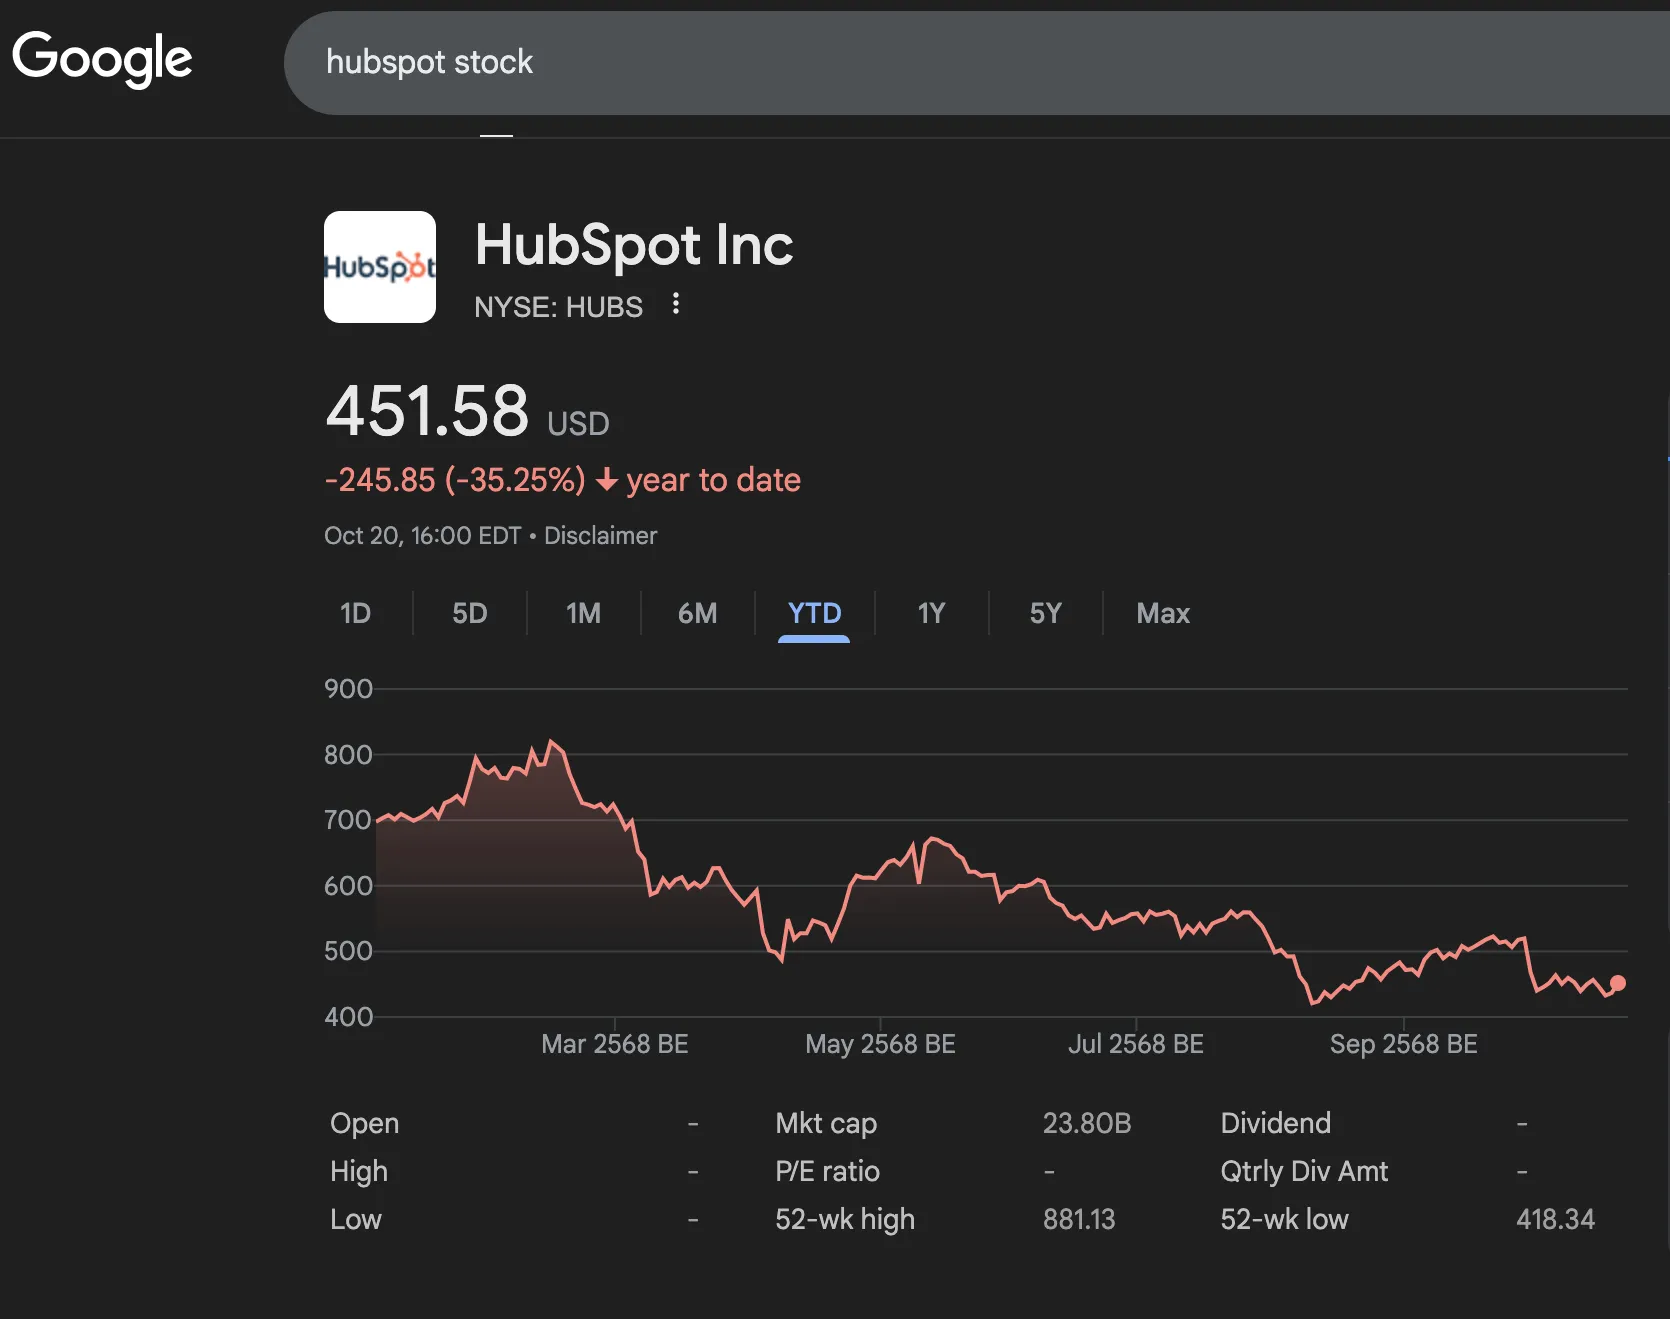Switch to the 6M chart view
The image size is (1670, 1319).
[x=697, y=613]
